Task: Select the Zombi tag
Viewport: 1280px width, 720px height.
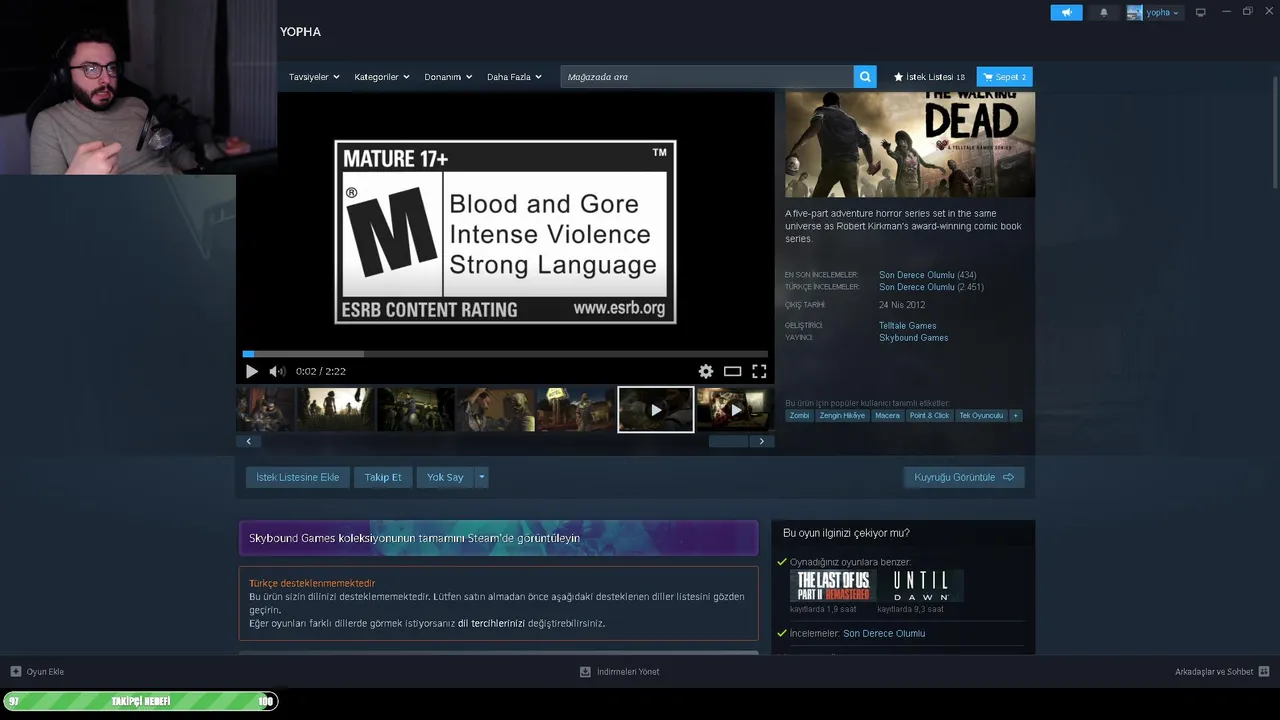Action: (799, 415)
